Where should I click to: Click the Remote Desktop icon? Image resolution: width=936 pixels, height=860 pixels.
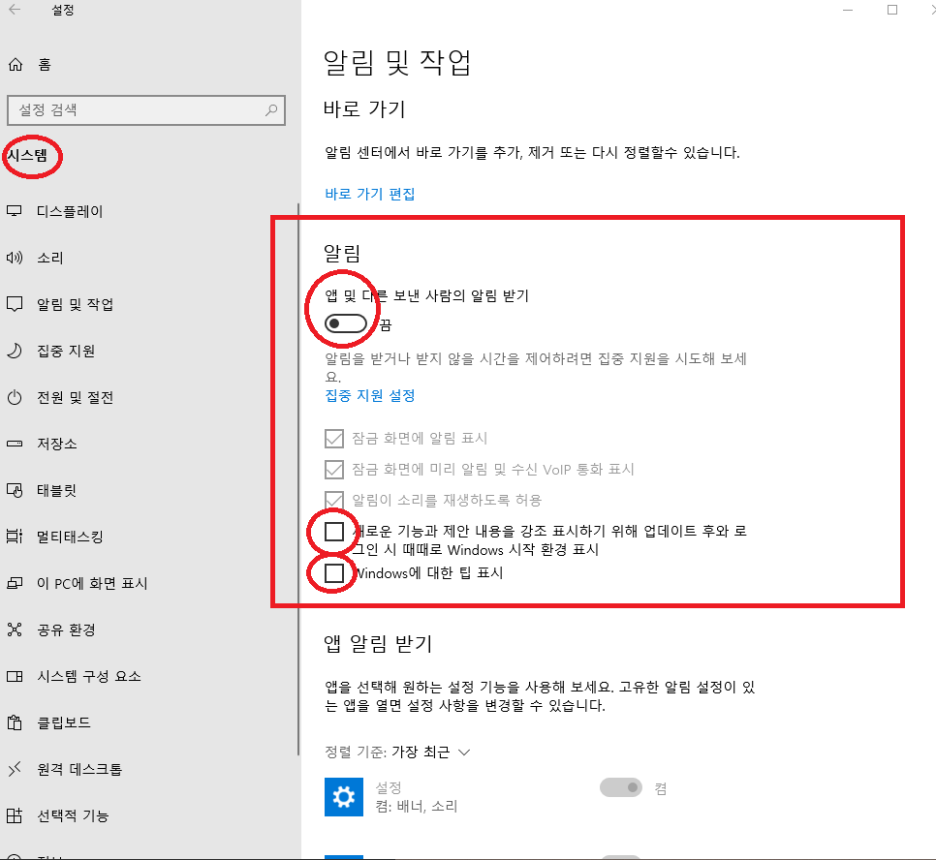(14, 769)
